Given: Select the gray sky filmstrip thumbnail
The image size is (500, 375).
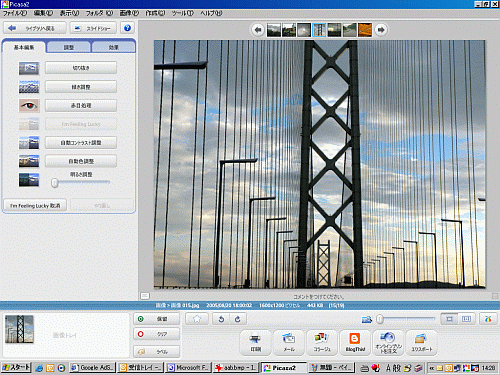Looking at the screenshot, I should click(304, 30).
